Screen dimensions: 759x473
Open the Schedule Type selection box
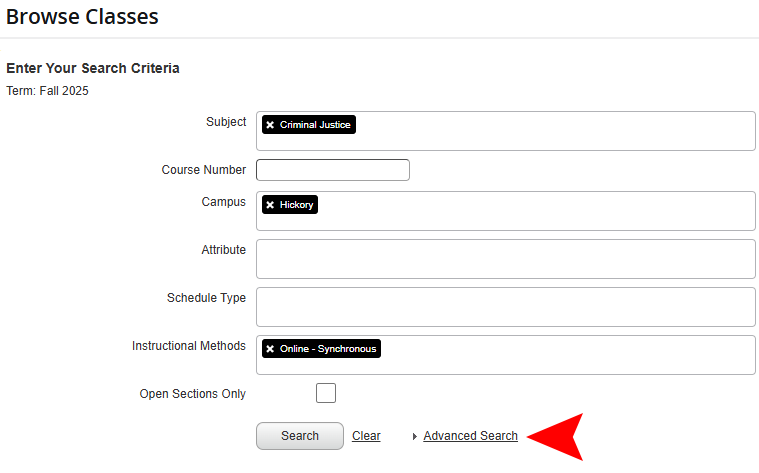506,307
